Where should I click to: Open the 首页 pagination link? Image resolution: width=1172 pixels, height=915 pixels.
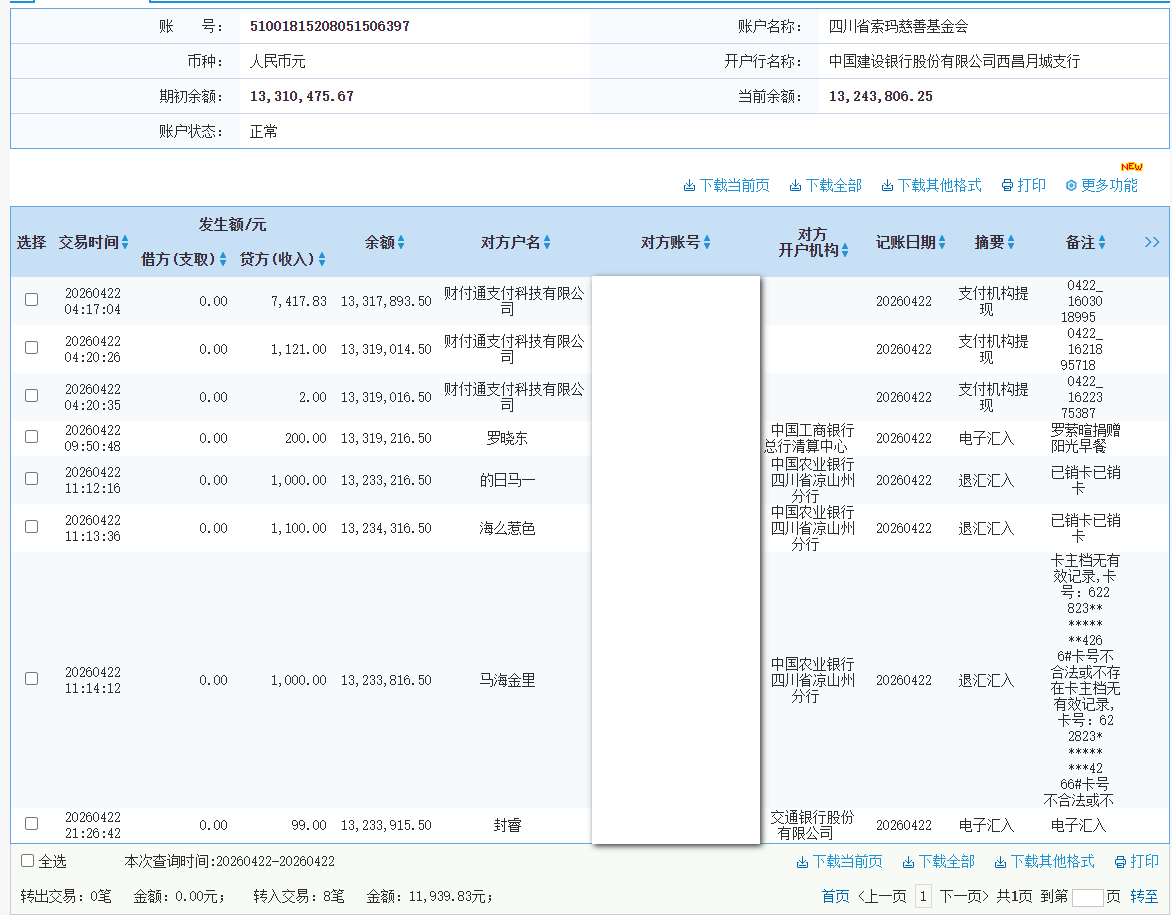point(834,897)
